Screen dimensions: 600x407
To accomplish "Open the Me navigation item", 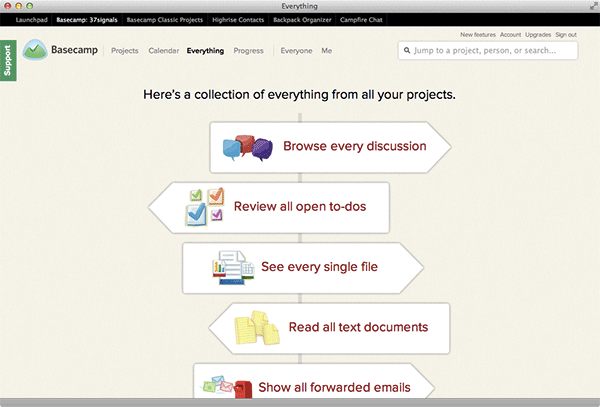I will click(326, 50).
